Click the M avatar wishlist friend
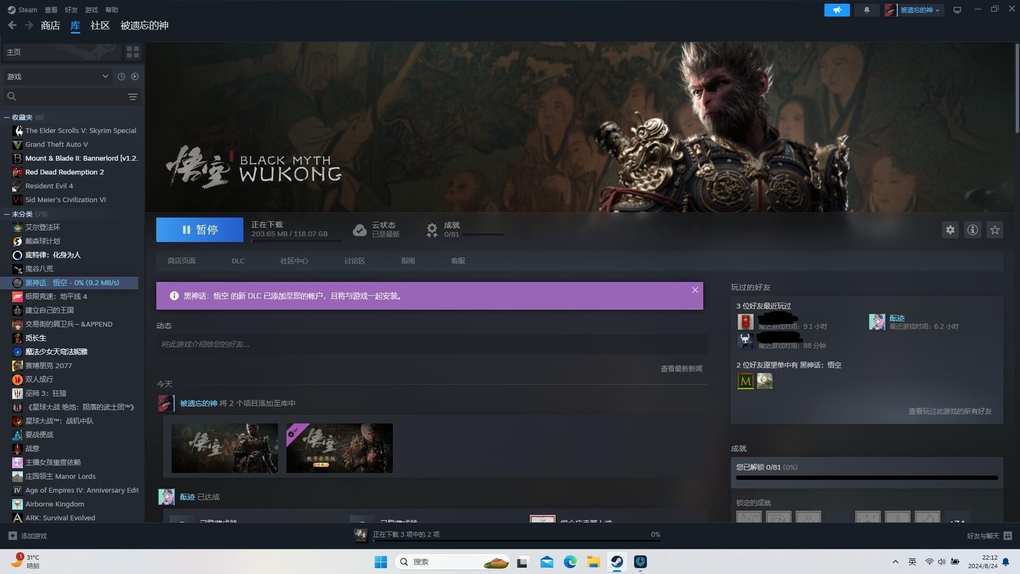The height and width of the screenshot is (574, 1020). click(x=745, y=381)
